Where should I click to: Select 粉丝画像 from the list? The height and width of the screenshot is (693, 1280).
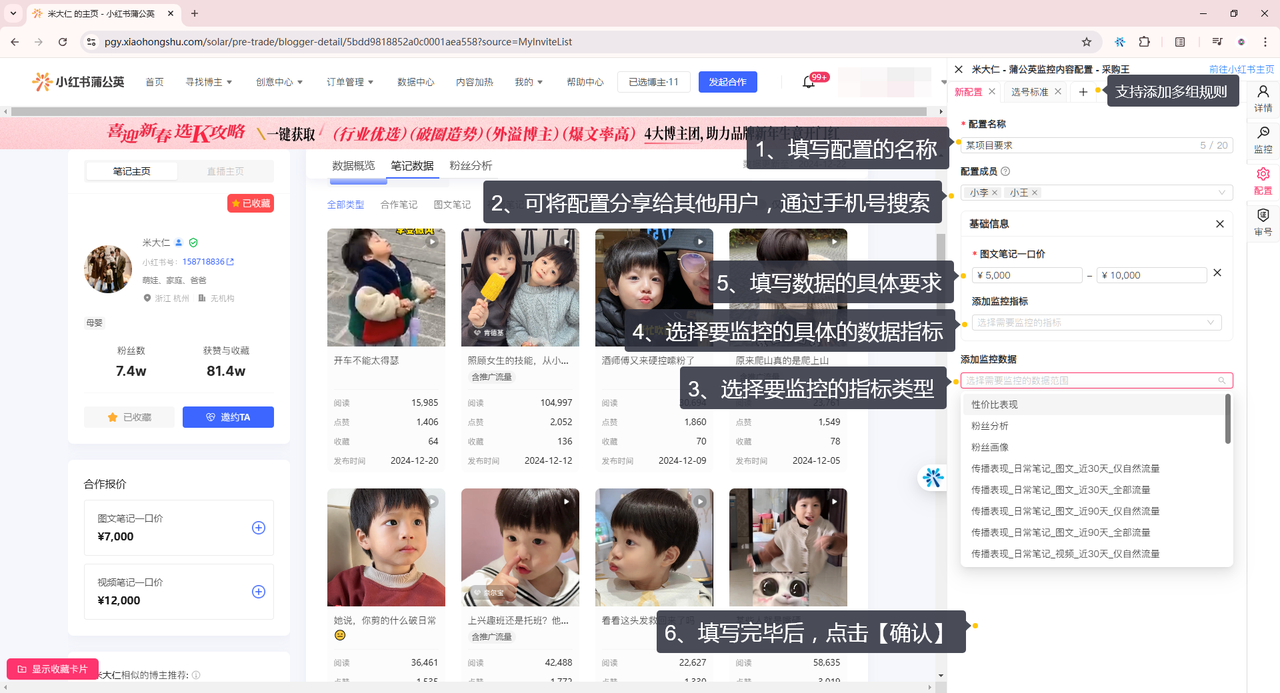click(990, 447)
